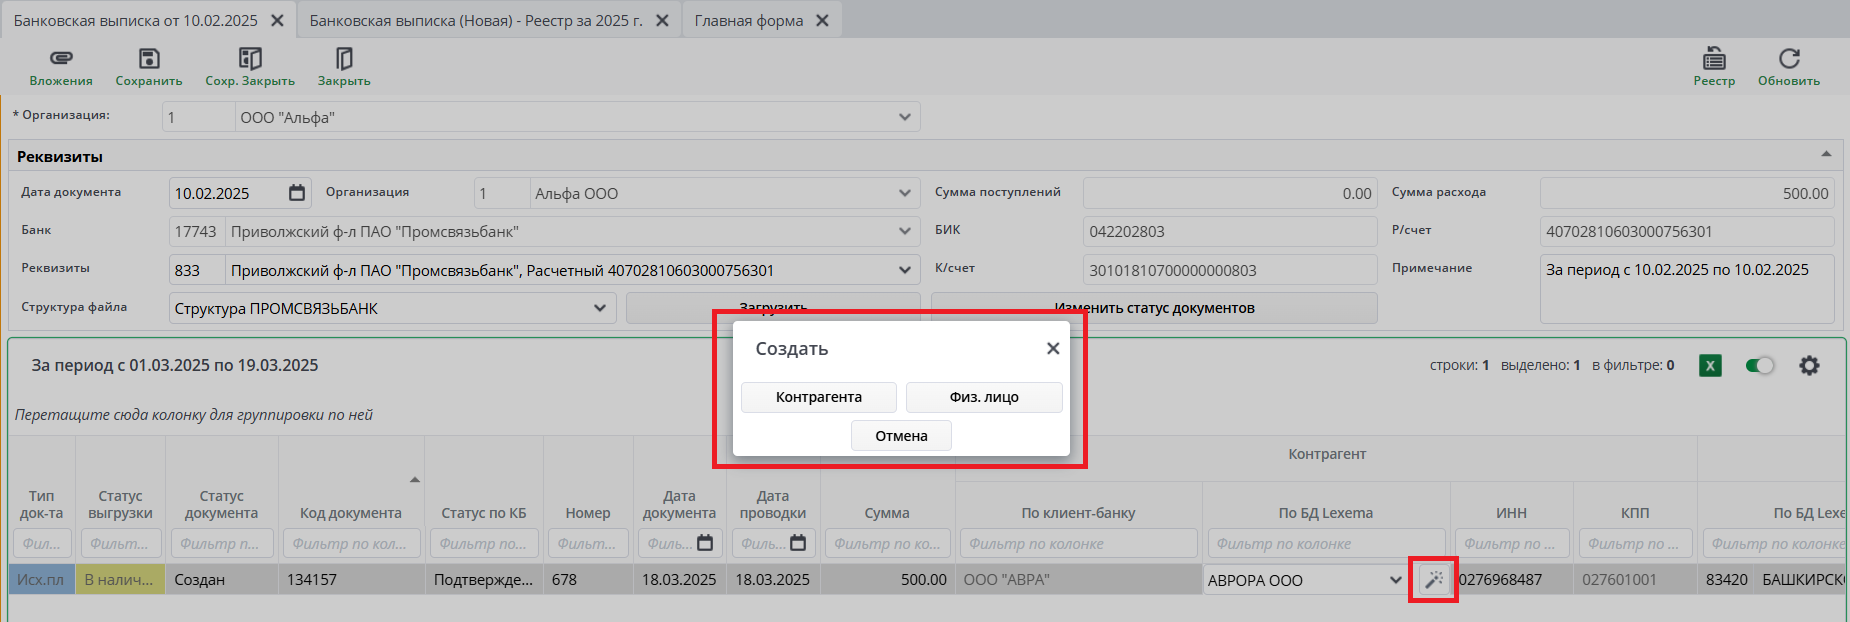The height and width of the screenshot is (622, 1850).
Task: Click the magic wand icon in row
Action: 1434,580
